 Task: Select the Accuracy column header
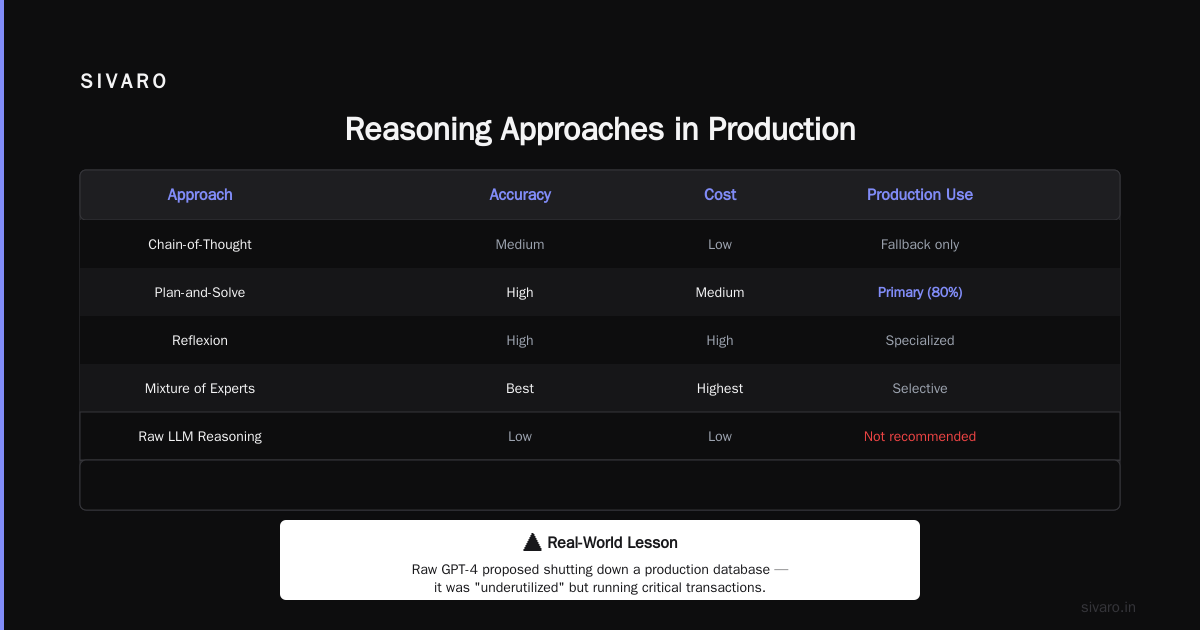[520, 195]
